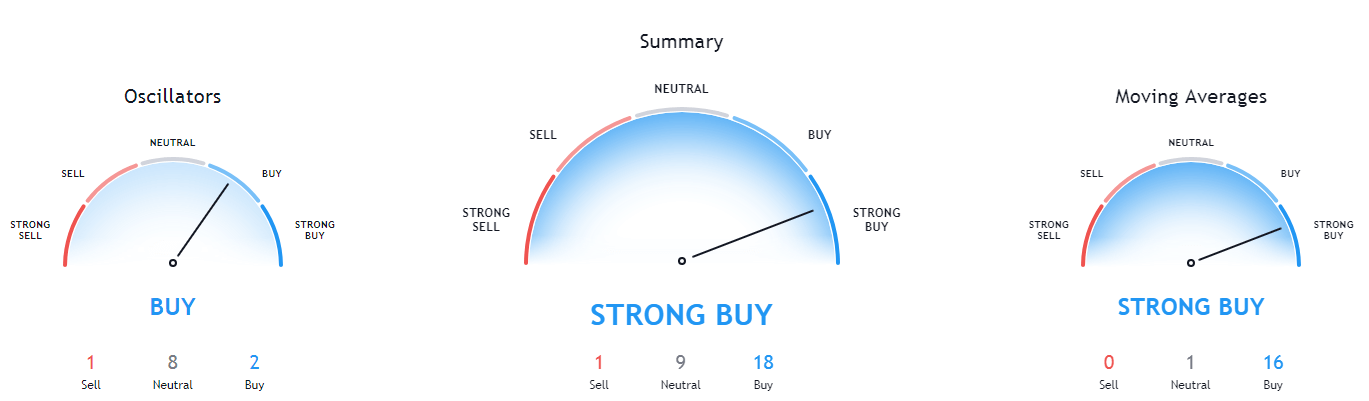Viewport: 1369px width, 401px height.
Task: Click the Oscillators BUY rating text
Action: (173, 307)
